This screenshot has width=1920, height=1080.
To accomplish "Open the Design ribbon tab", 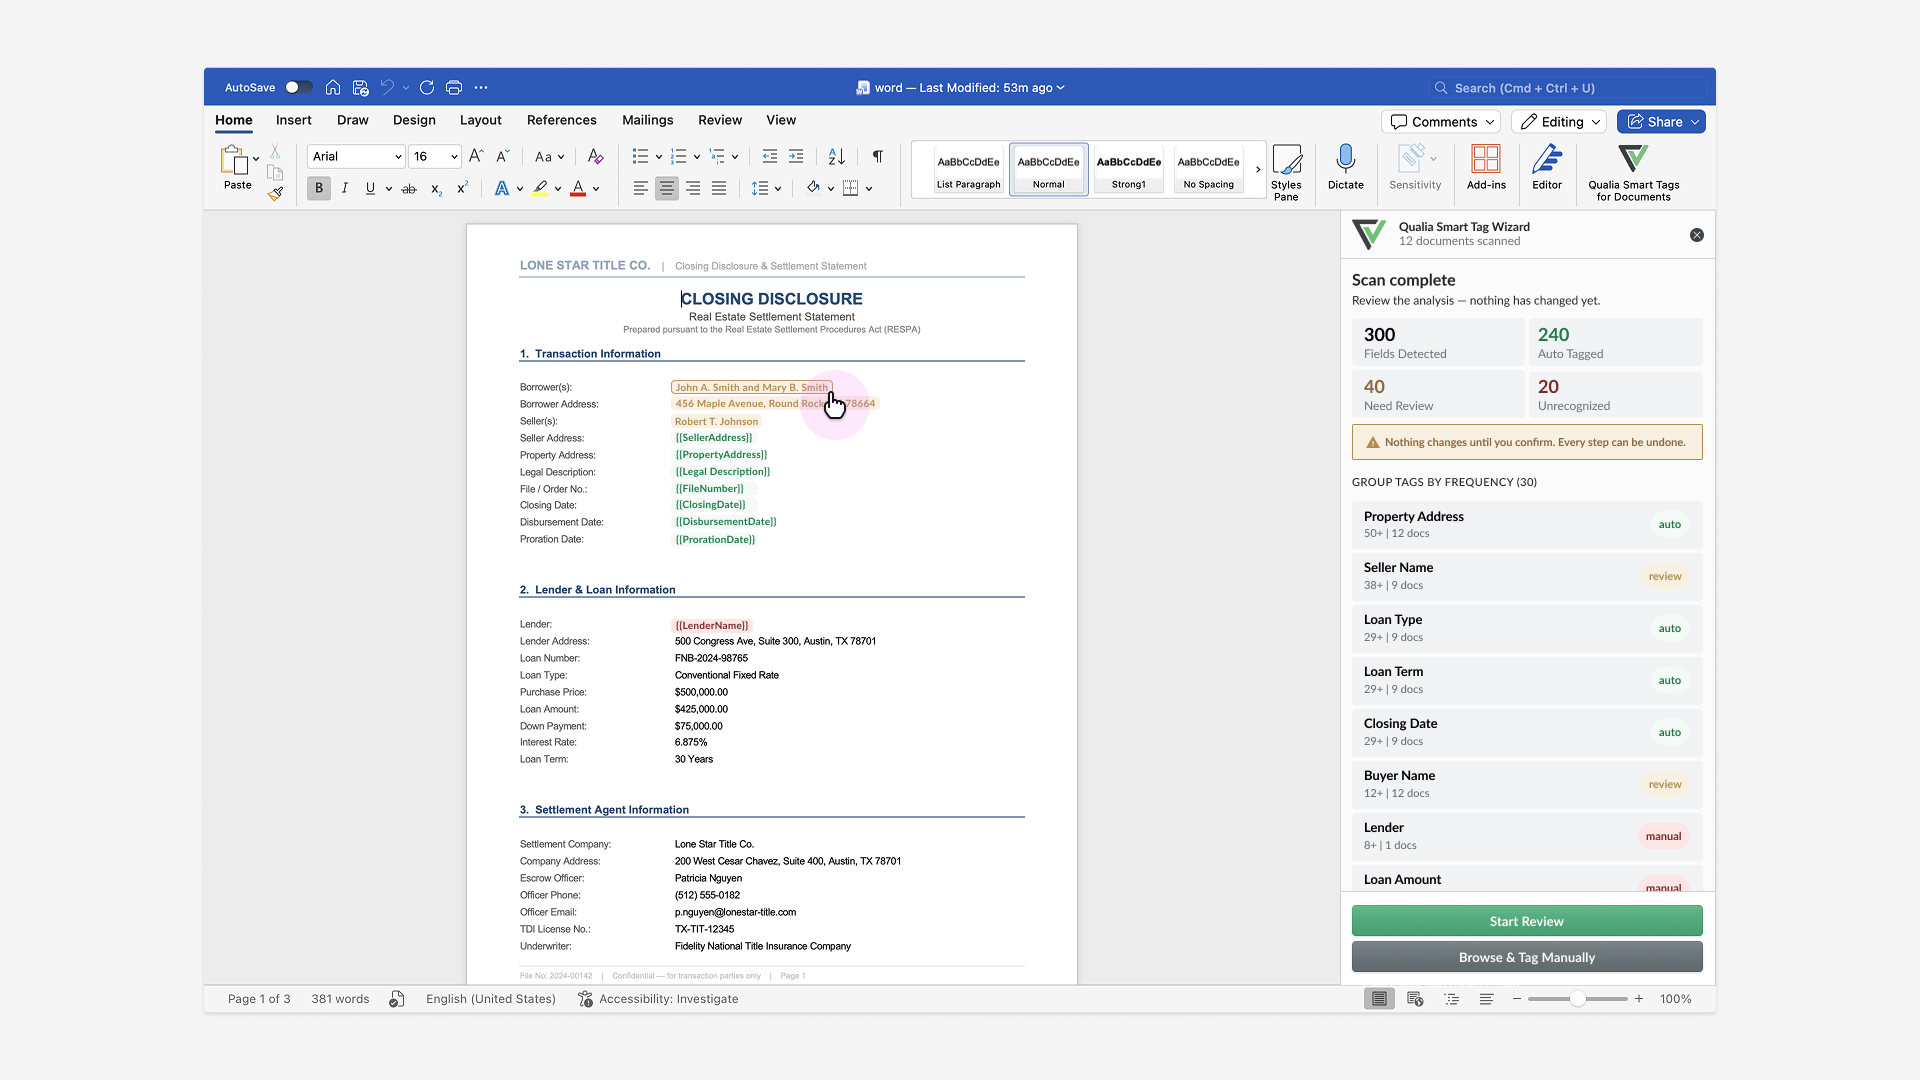I will coord(414,120).
